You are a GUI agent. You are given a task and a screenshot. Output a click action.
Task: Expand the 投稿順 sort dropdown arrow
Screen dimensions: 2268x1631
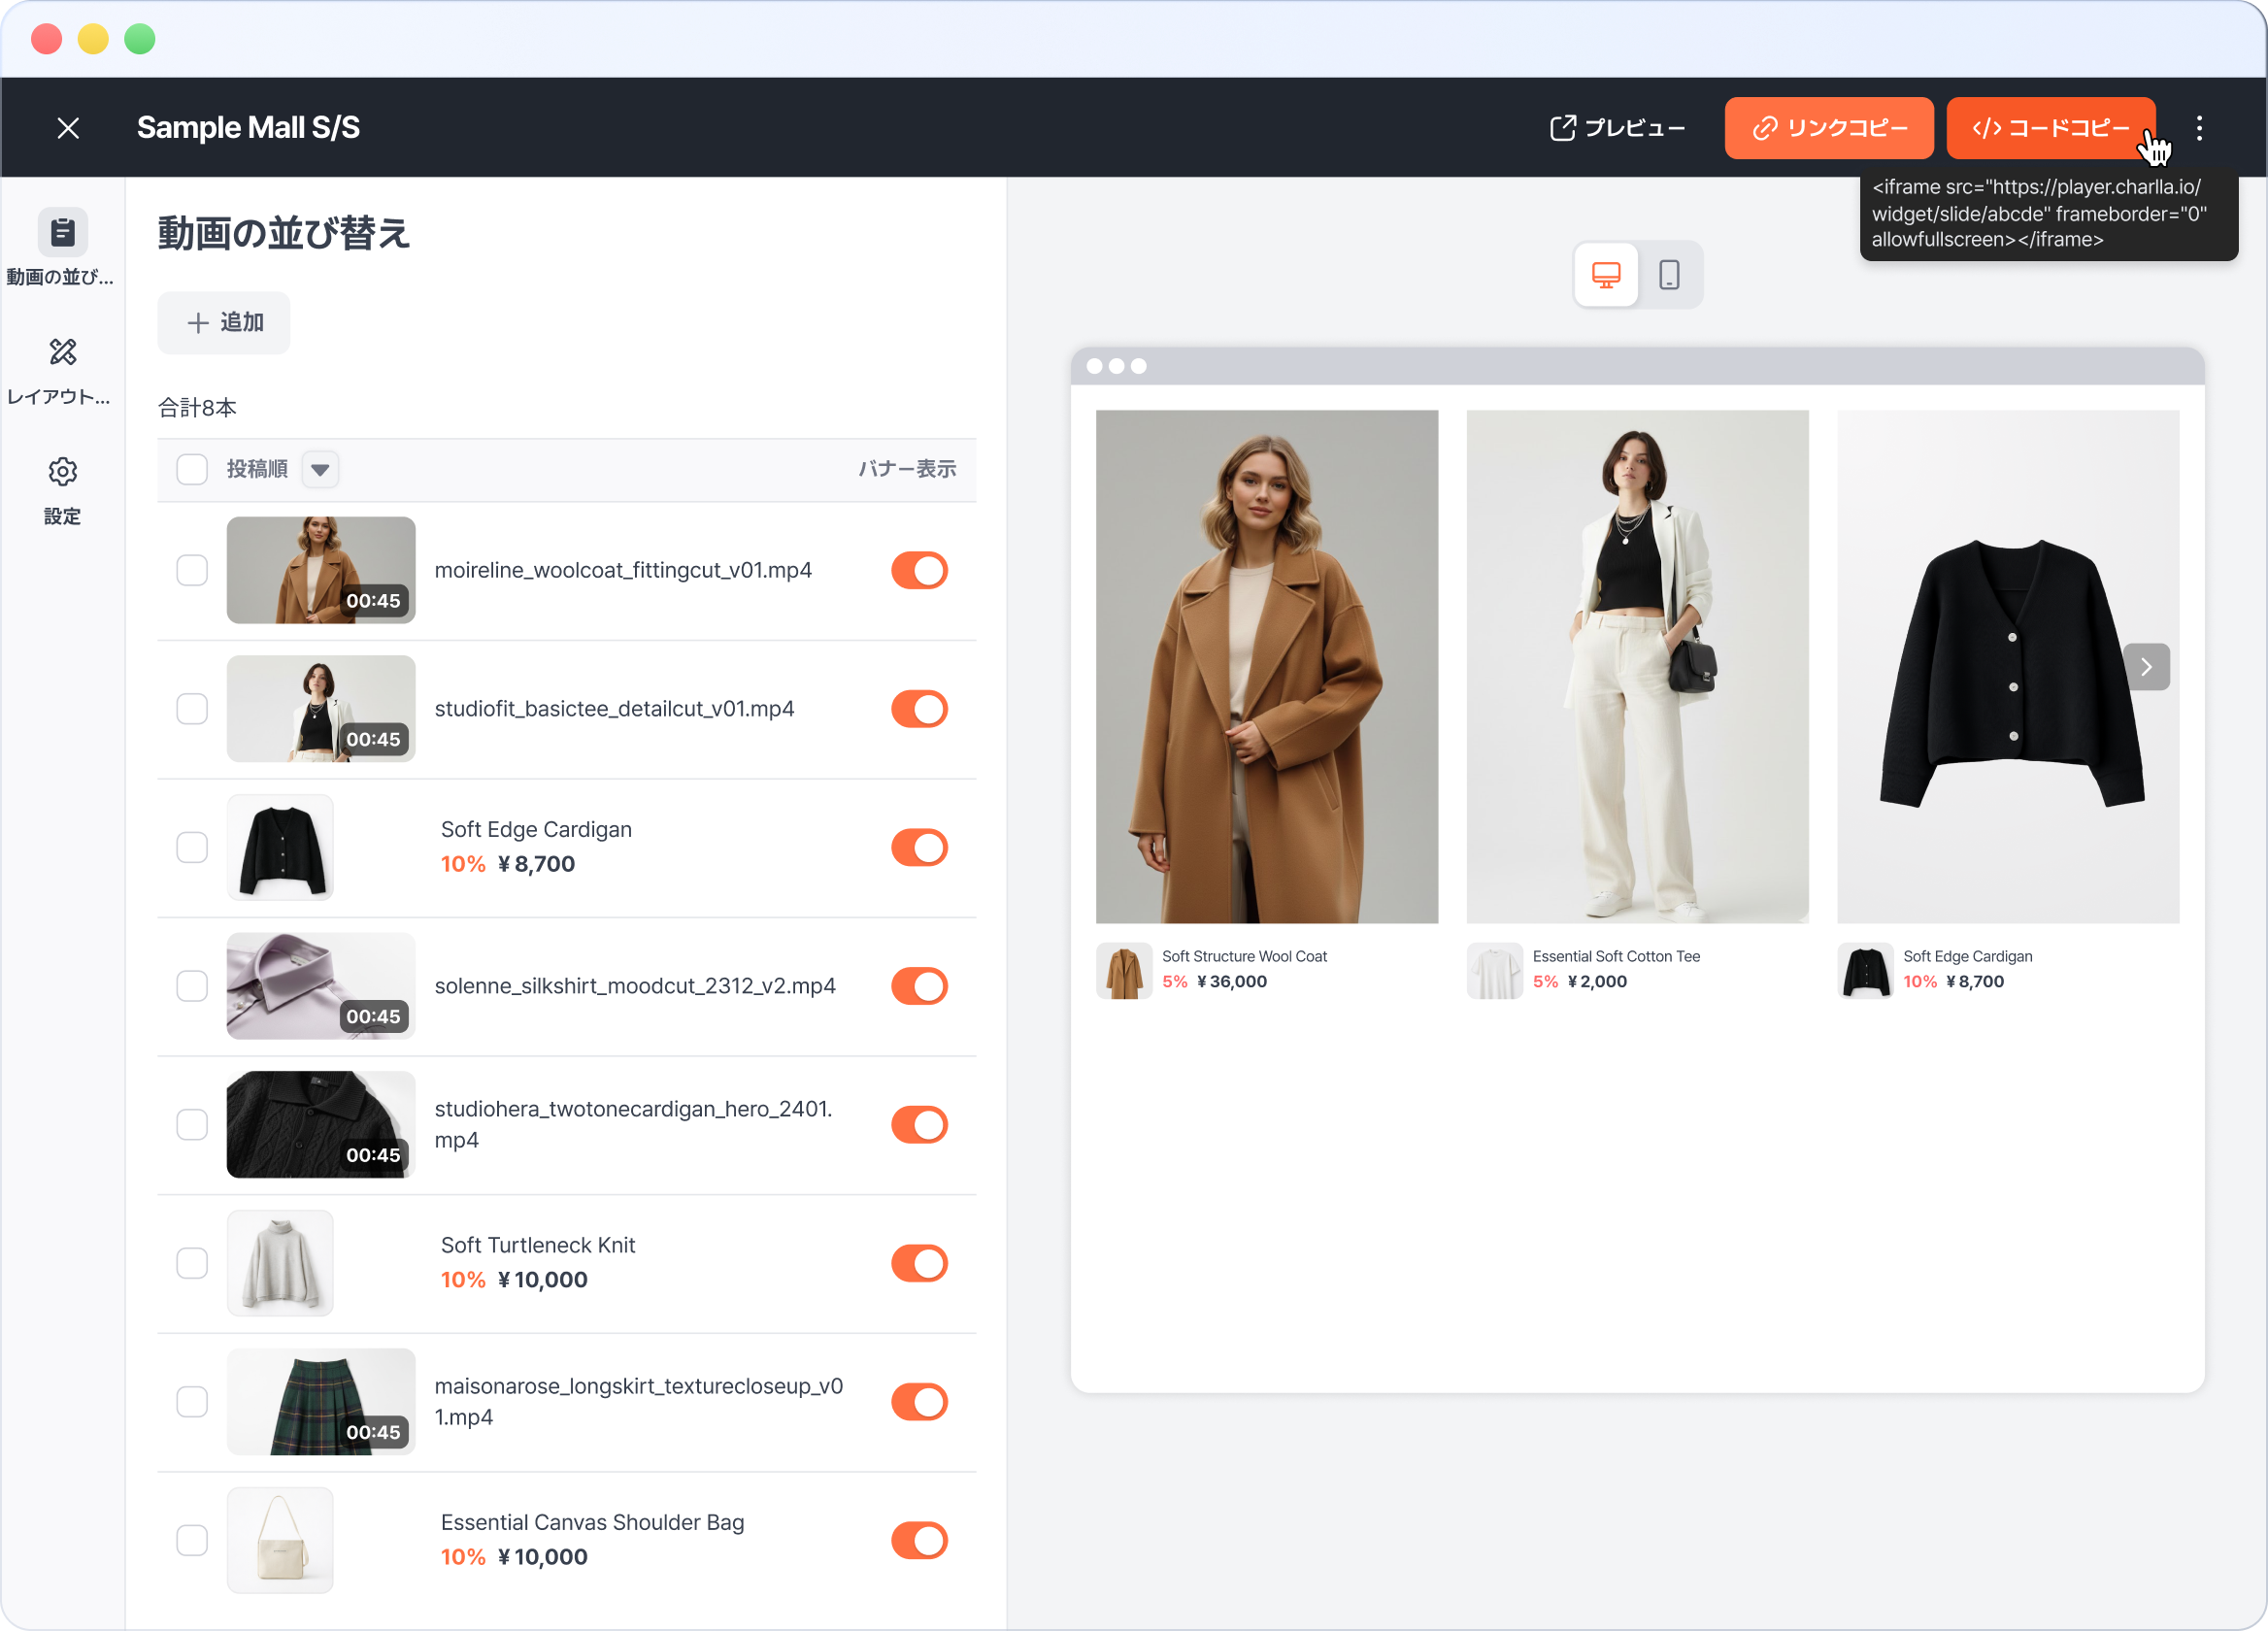[x=320, y=469]
